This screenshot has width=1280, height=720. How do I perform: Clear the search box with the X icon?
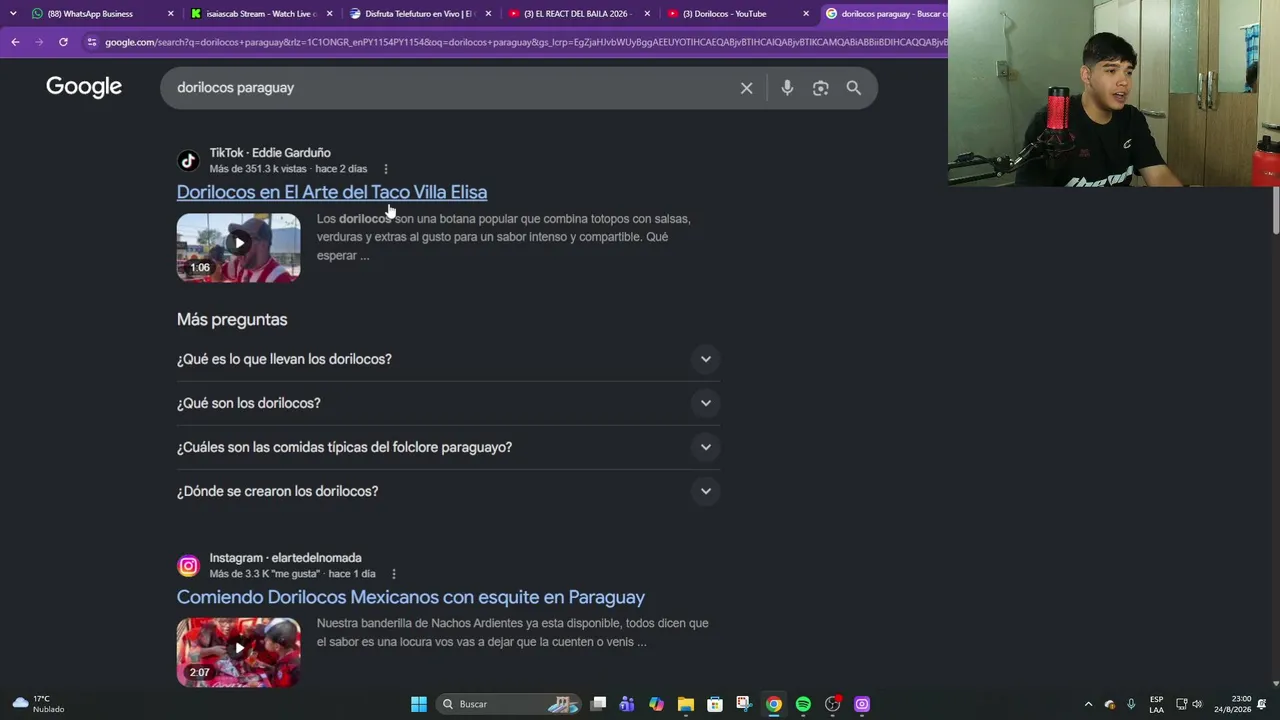pos(746,88)
